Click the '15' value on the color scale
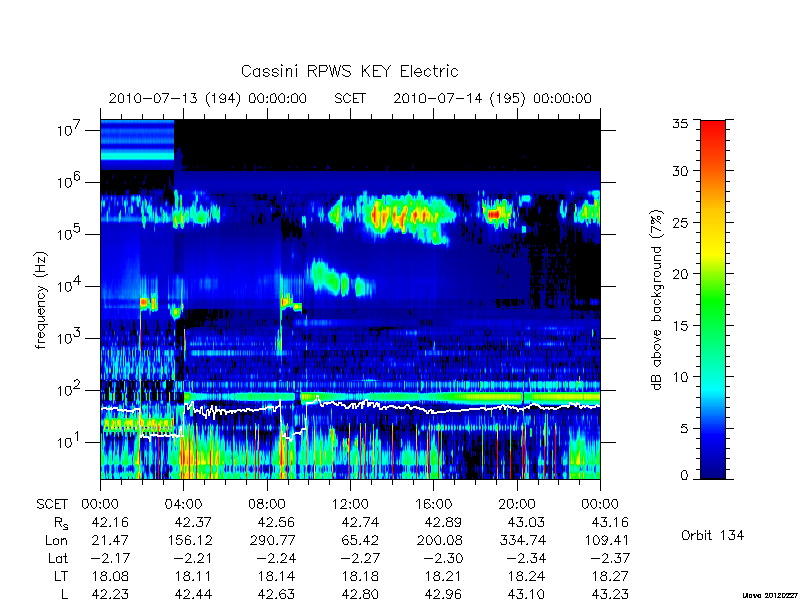This screenshot has width=800, height=600. click(680, 325)
